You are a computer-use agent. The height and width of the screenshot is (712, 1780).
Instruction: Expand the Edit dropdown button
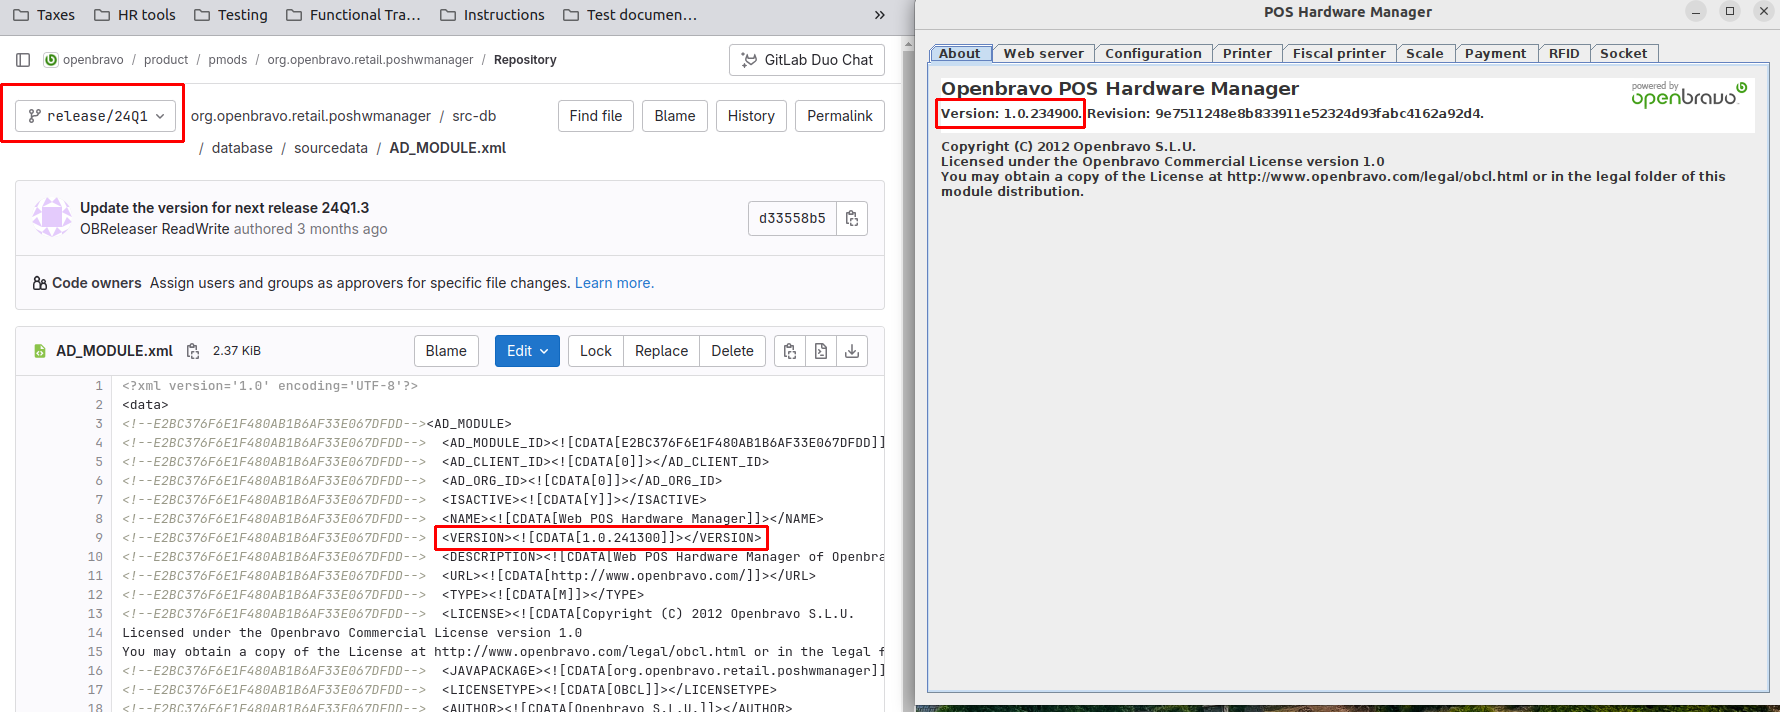pyautogui.click(x=527, y=351)
